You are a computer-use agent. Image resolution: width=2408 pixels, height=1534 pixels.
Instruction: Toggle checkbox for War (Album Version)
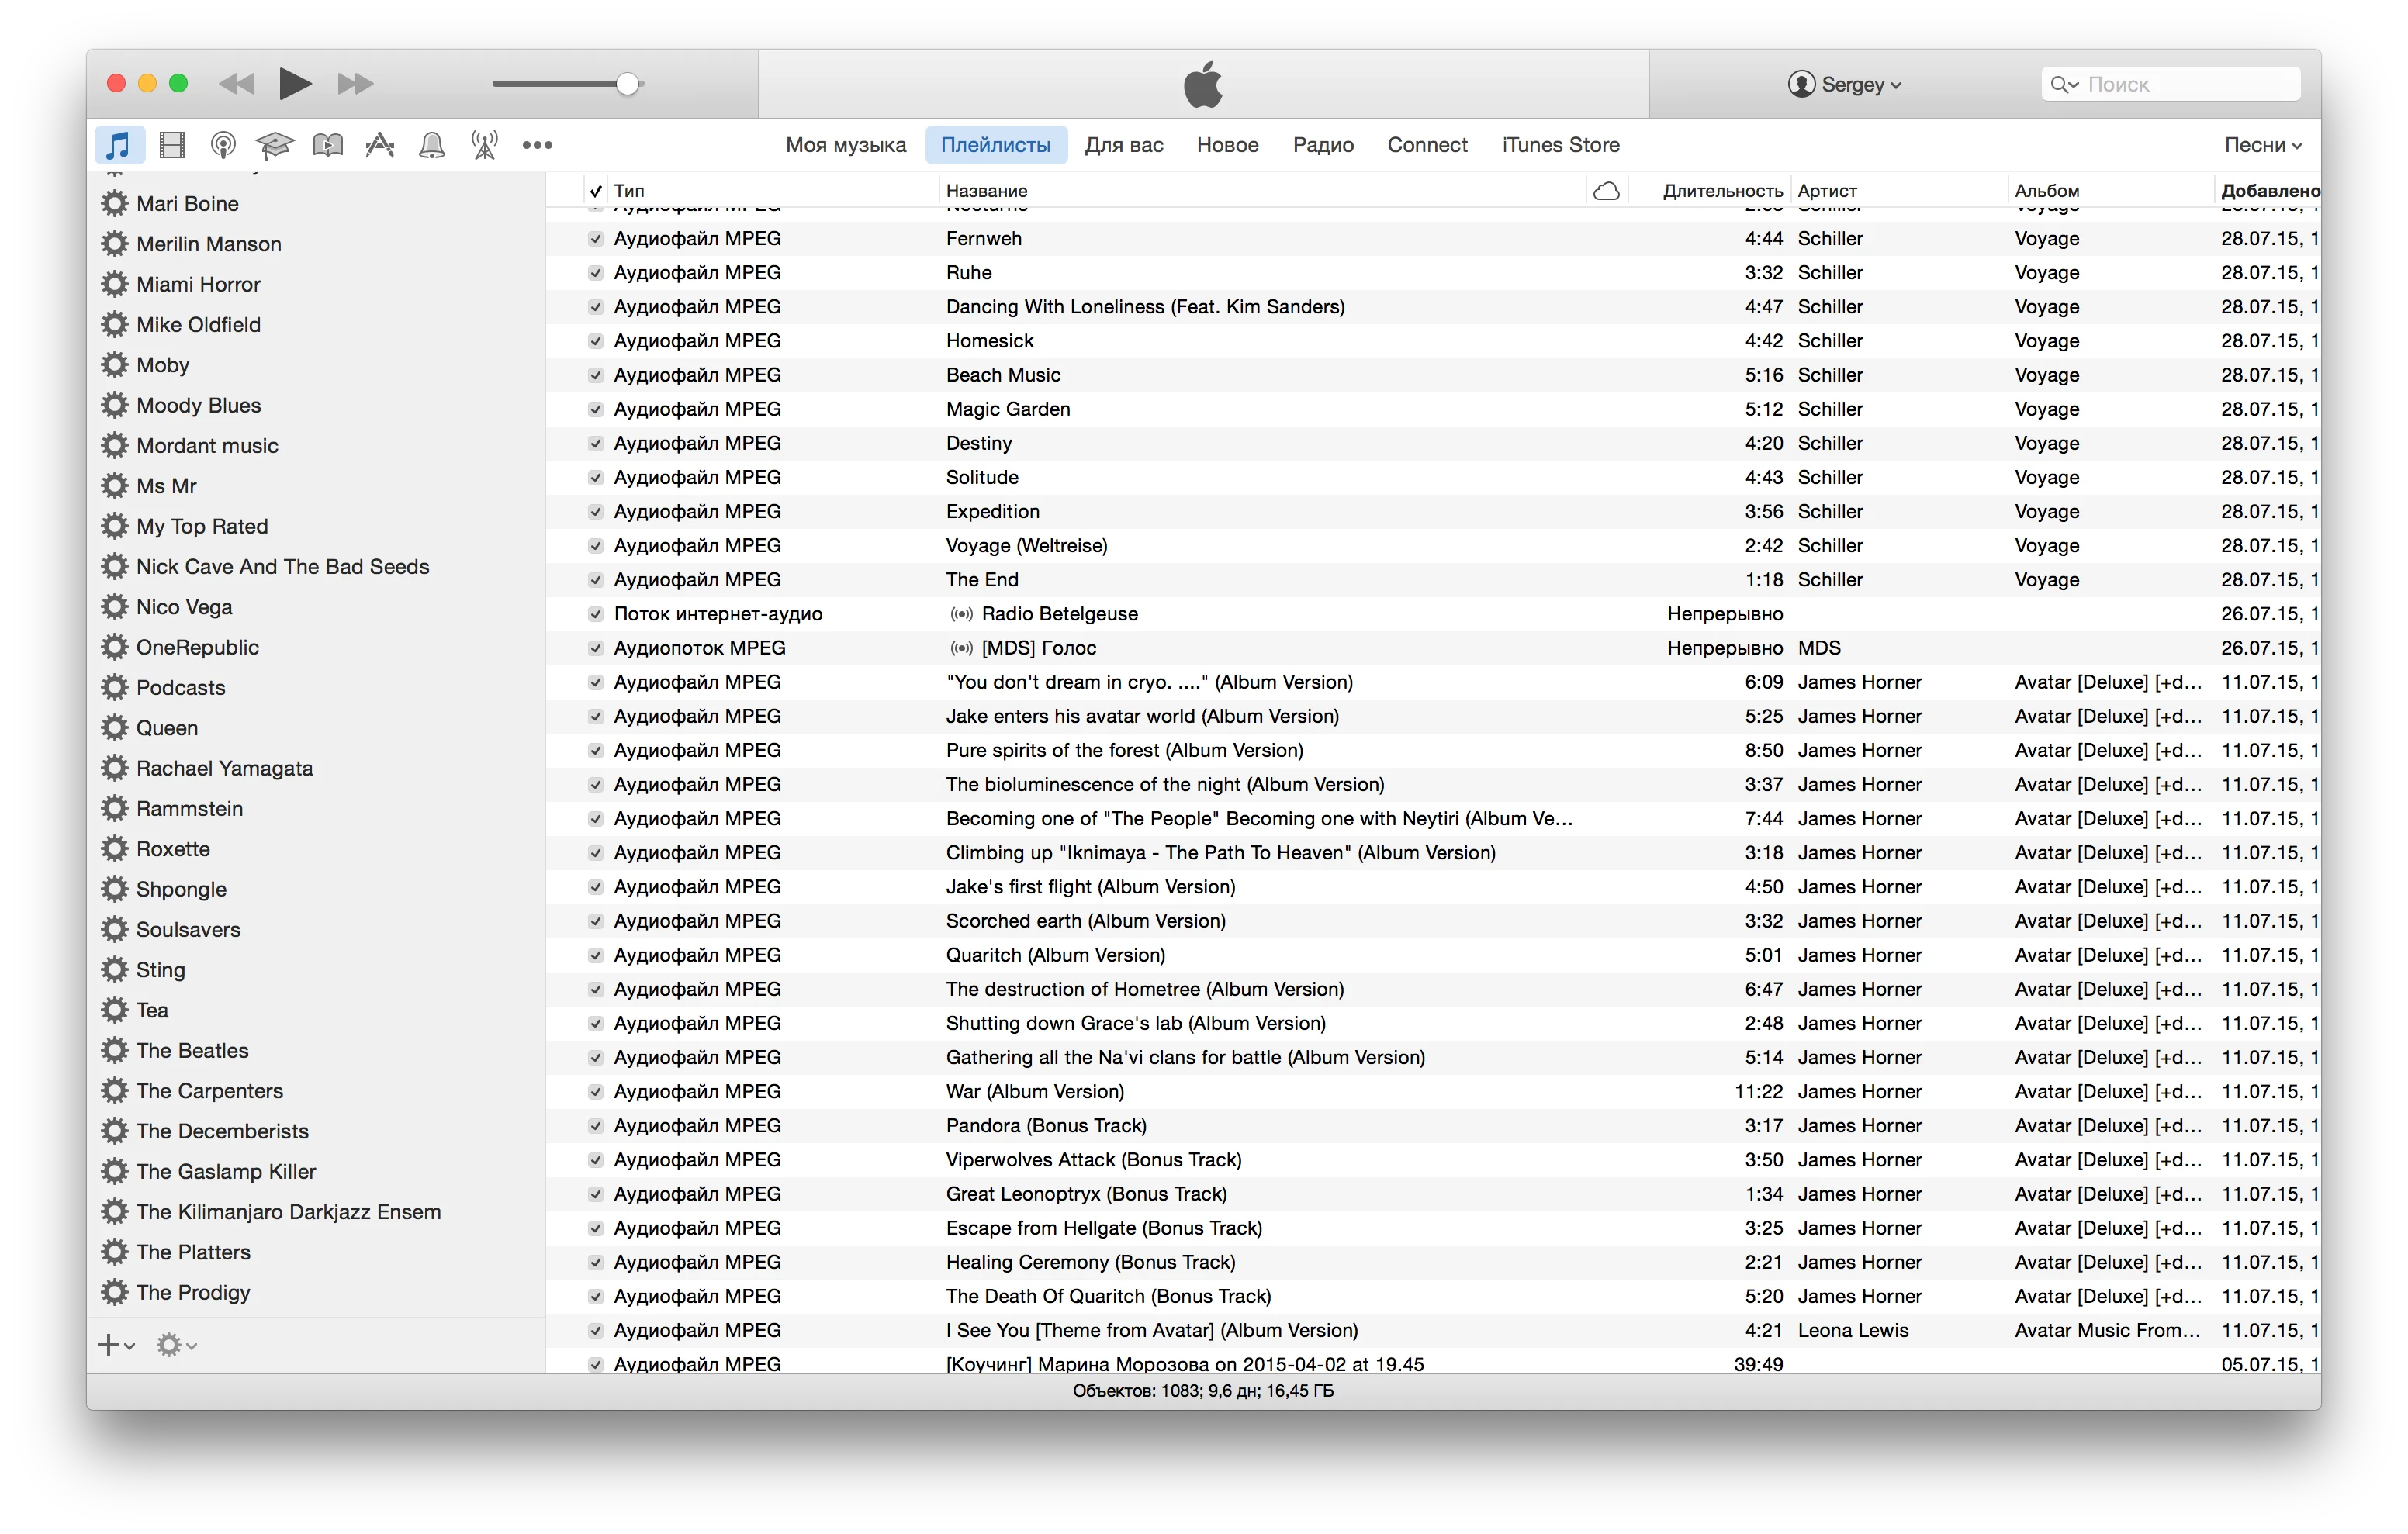click(x=596, y=1092)
